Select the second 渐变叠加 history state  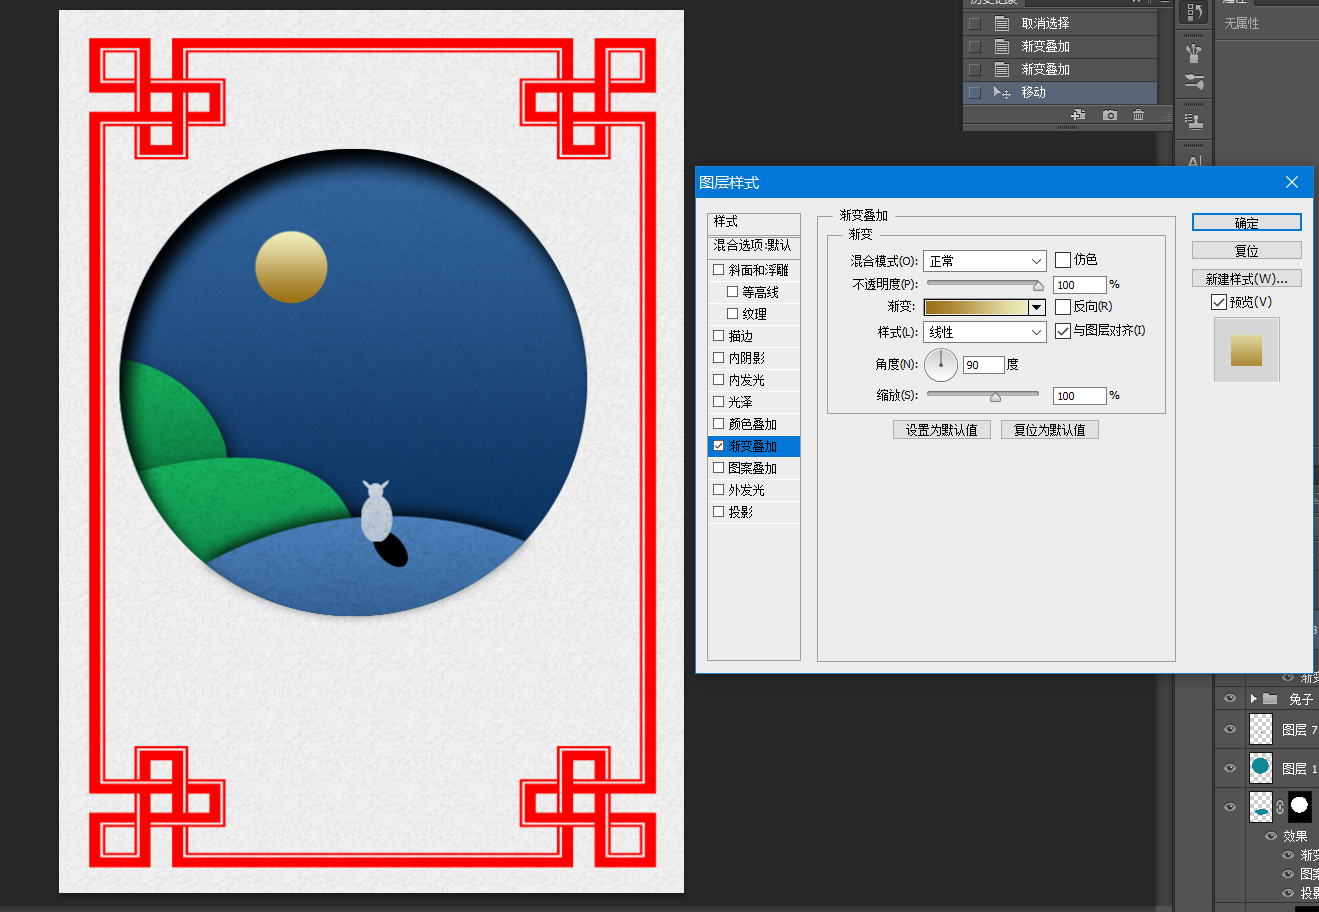pyautogui.click(x=1060, y=69)
